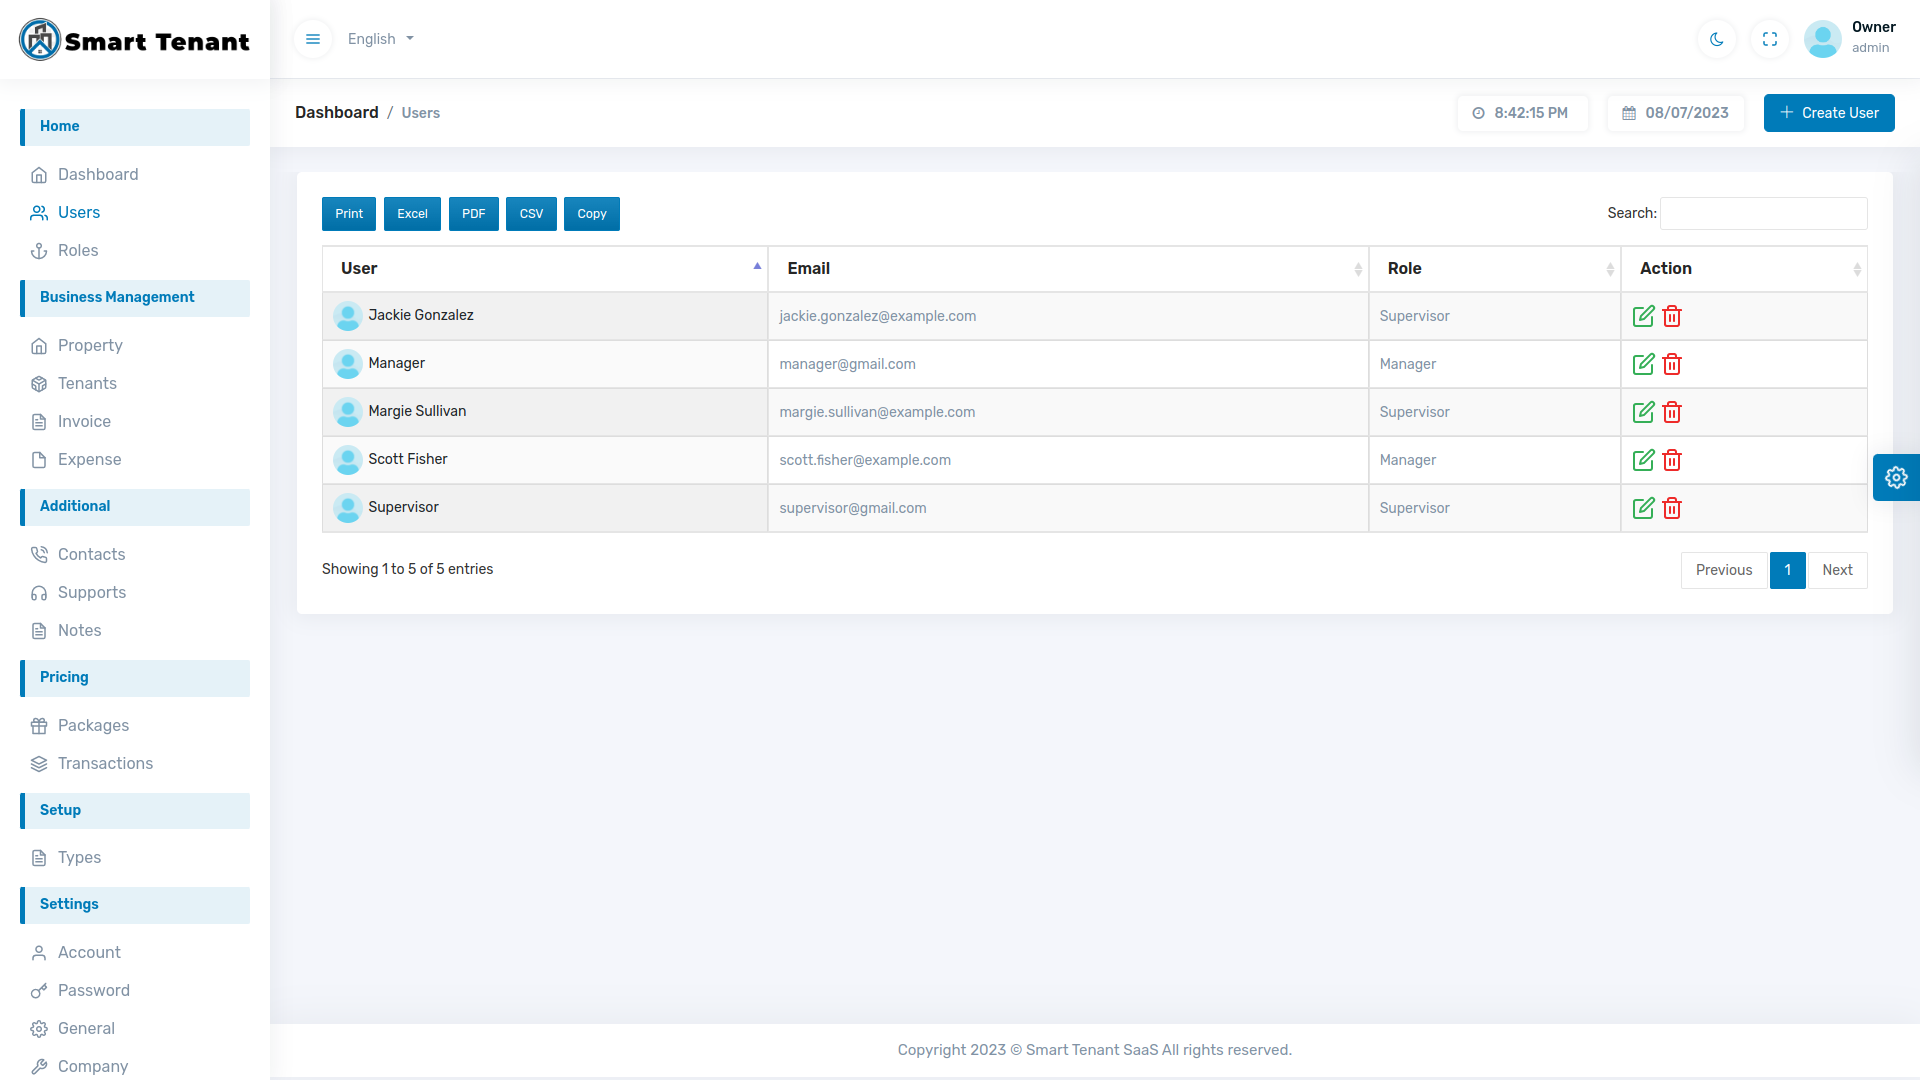Delete the Manager user
This screenshot has height=1080, width=1920.
[x=1672, y=364]
